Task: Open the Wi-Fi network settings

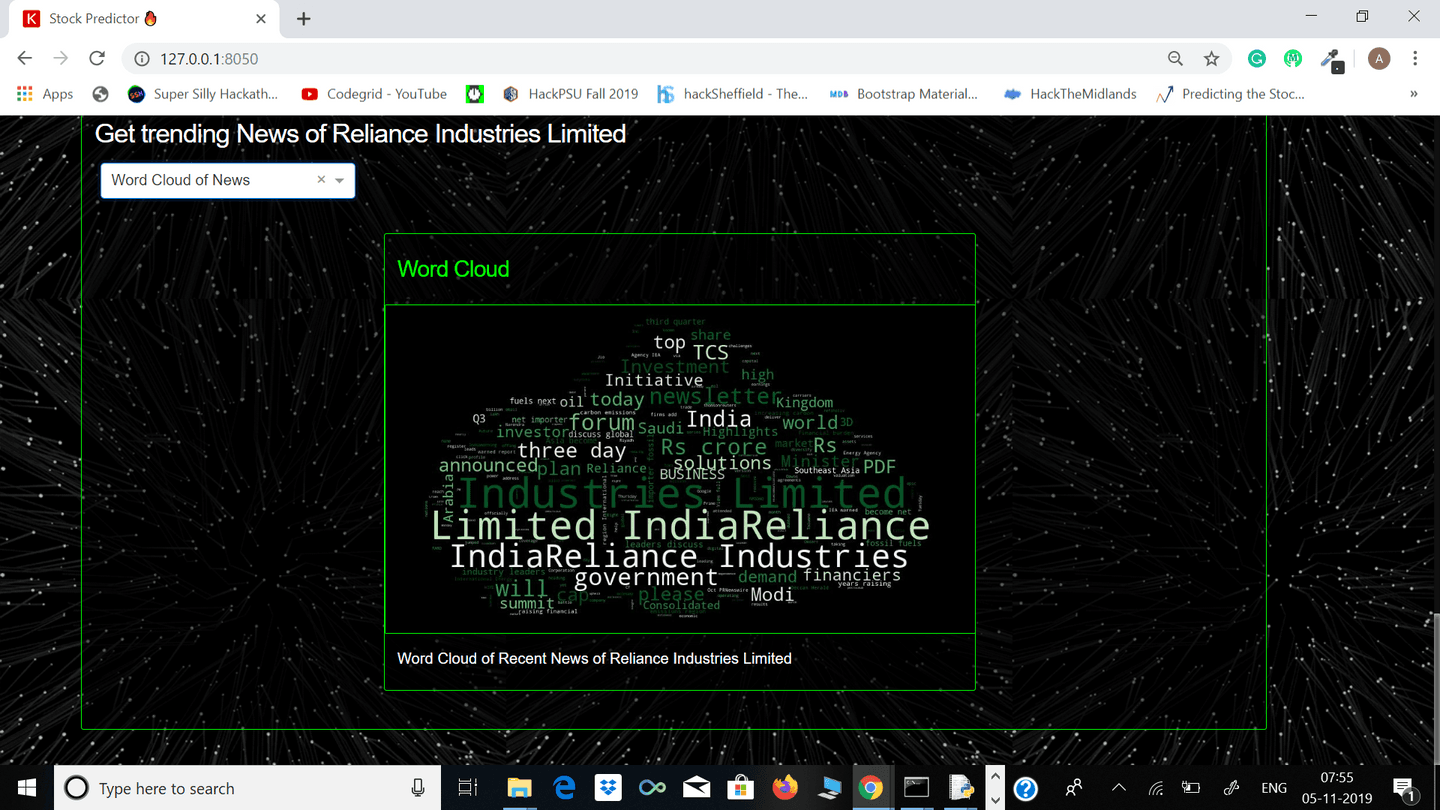Action: pos(1156,788)
